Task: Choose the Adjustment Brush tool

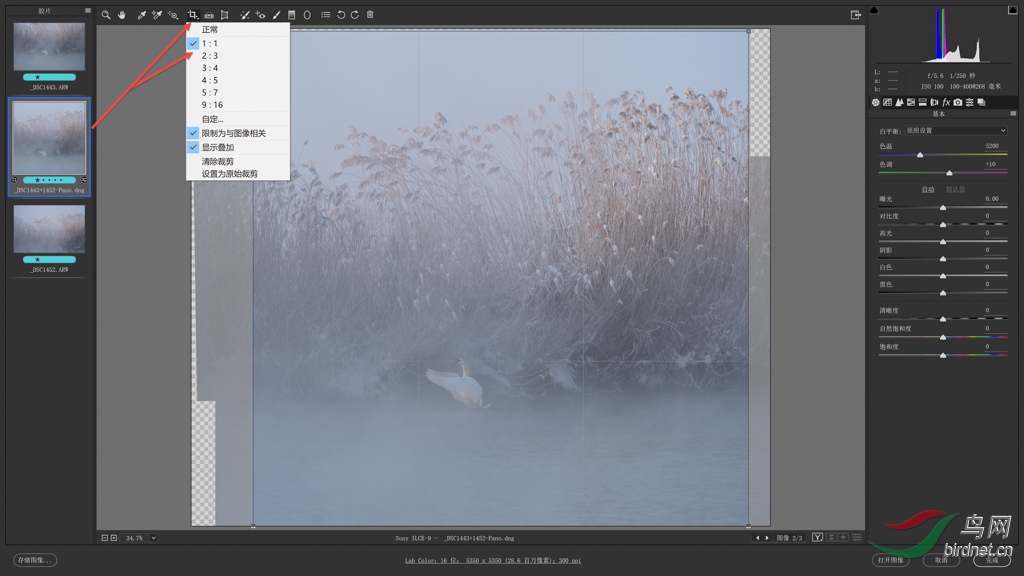Action: [x=276, y=15]
